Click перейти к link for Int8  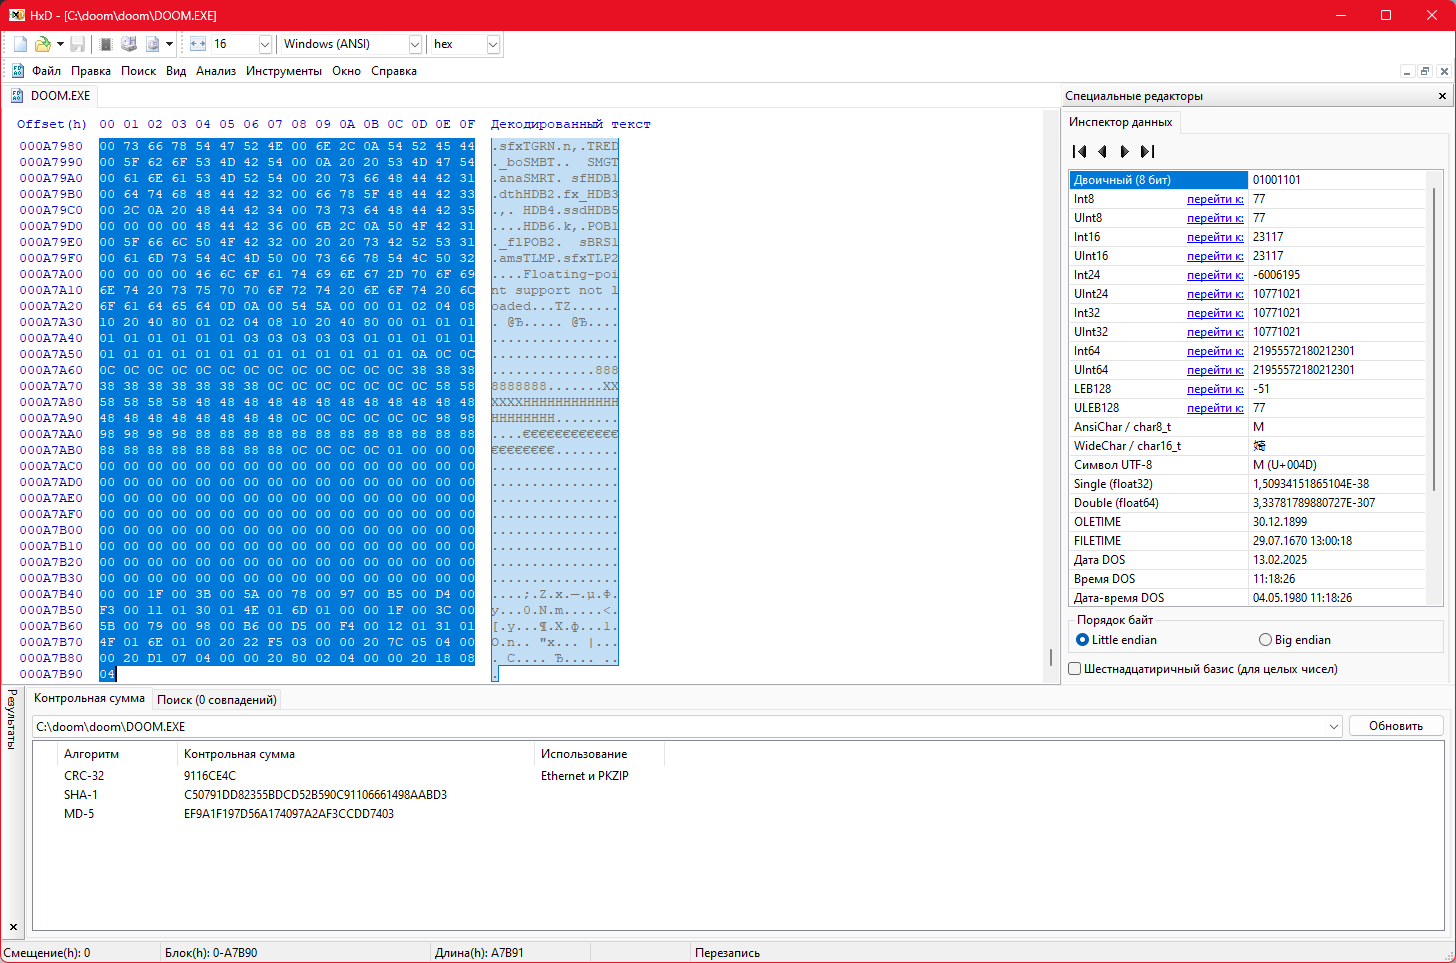1215,199
